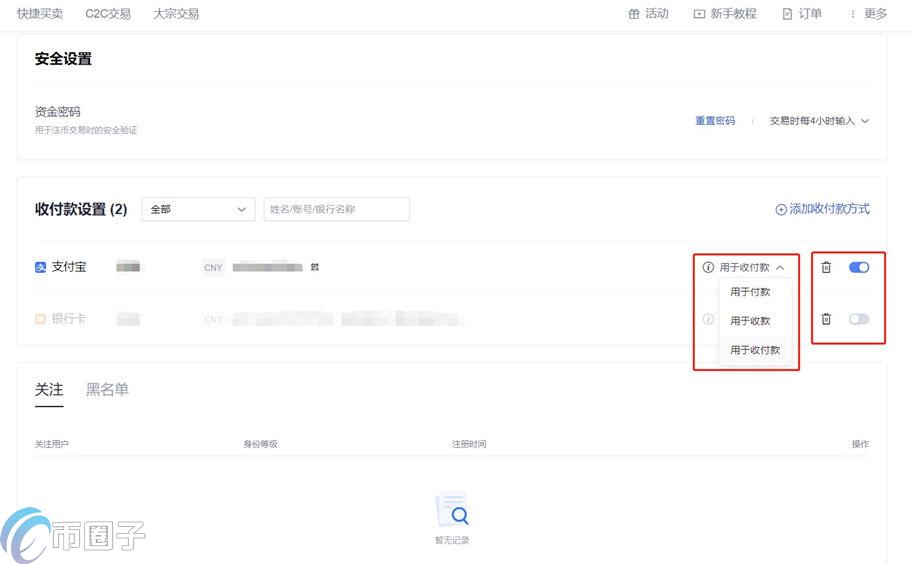Click the 身份等级 column header
This screenshot has height=564, width=913.
[x=260, y=444]
